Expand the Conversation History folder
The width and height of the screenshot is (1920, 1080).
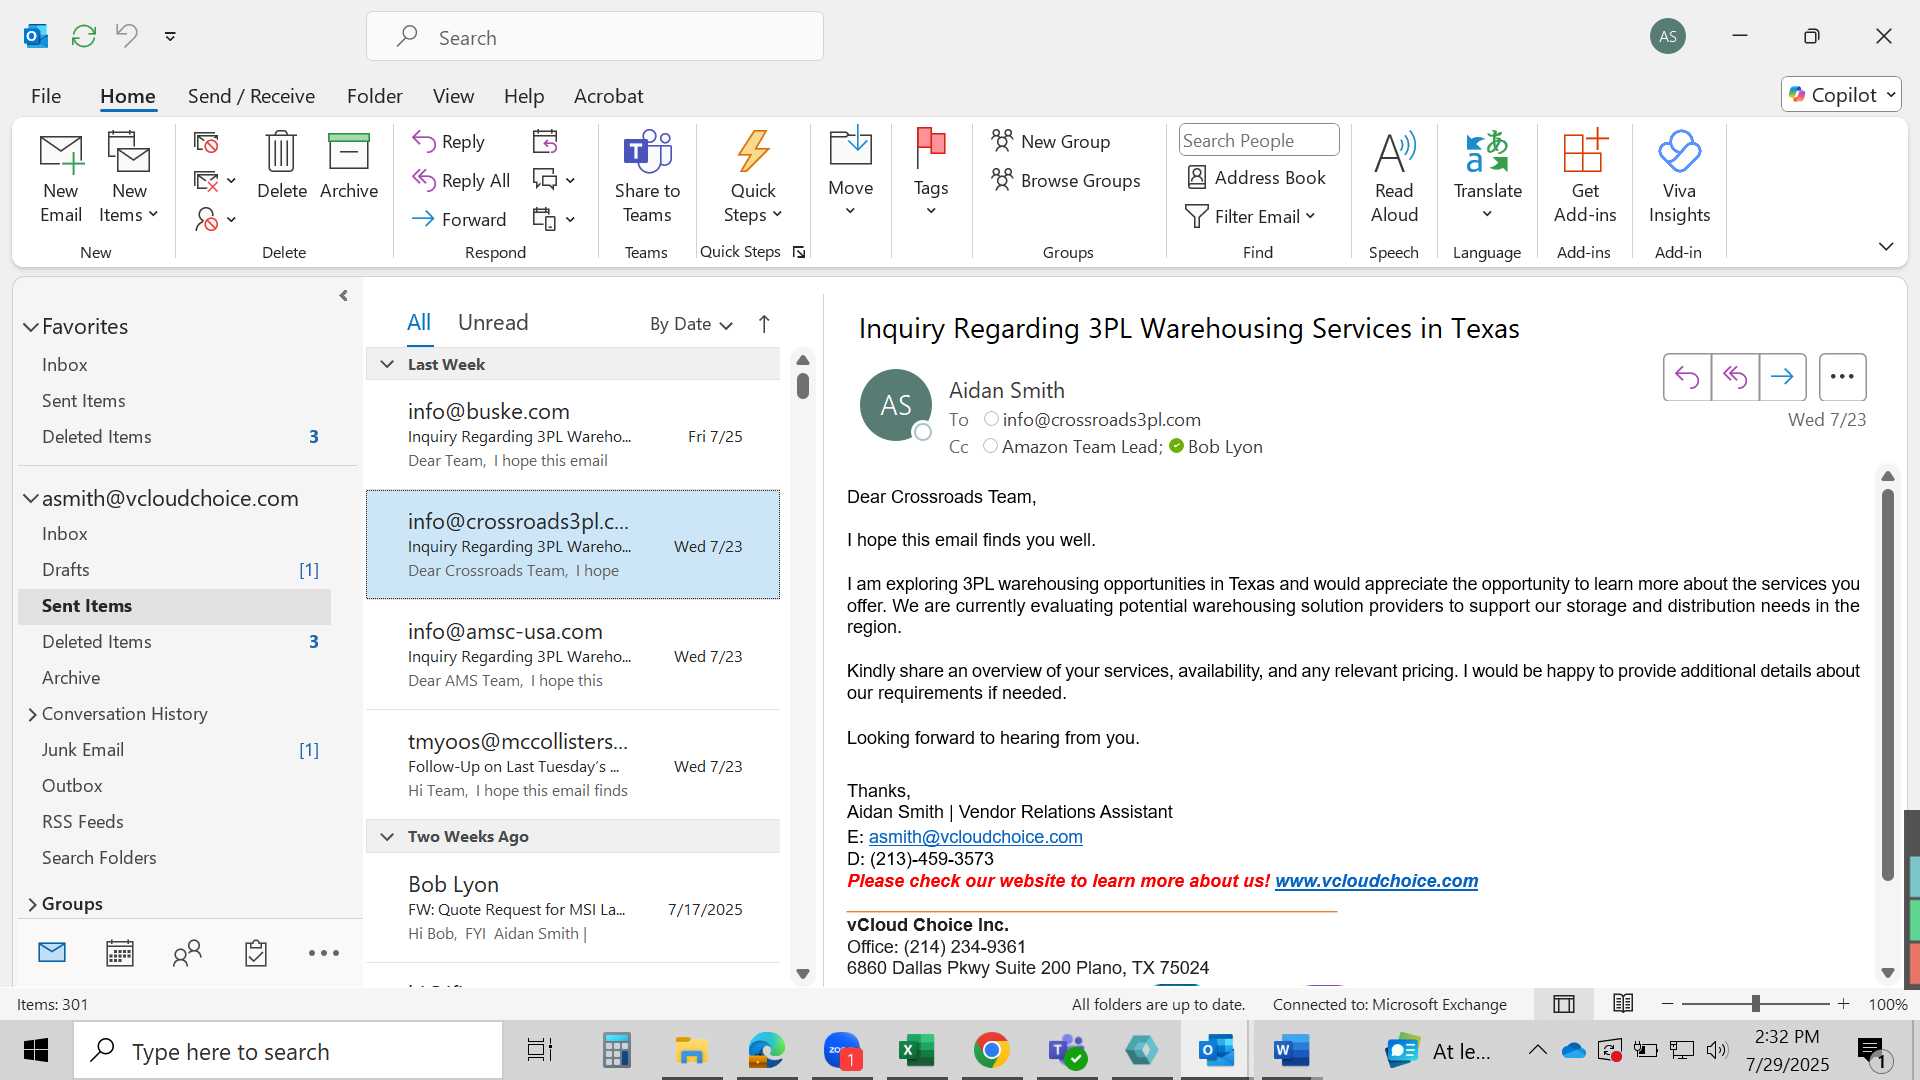tap(32, 714)
